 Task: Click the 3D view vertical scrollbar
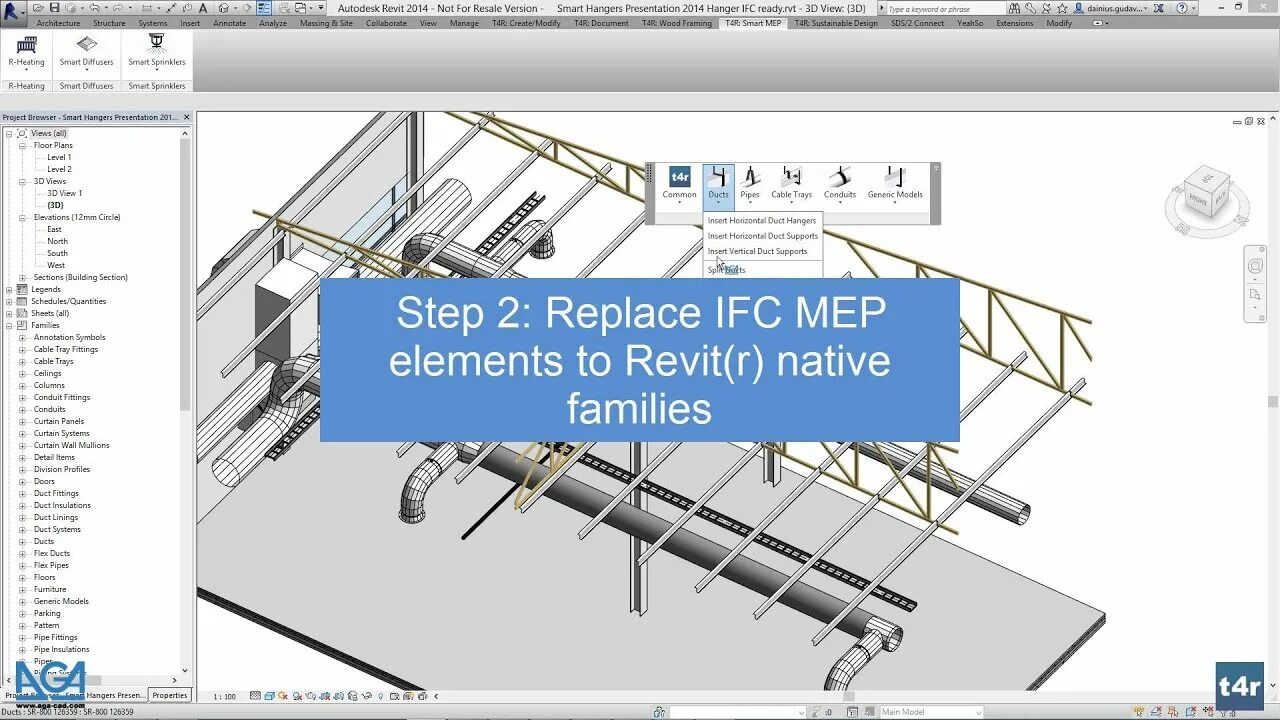pyautogui.click(x=1273, y=400)
